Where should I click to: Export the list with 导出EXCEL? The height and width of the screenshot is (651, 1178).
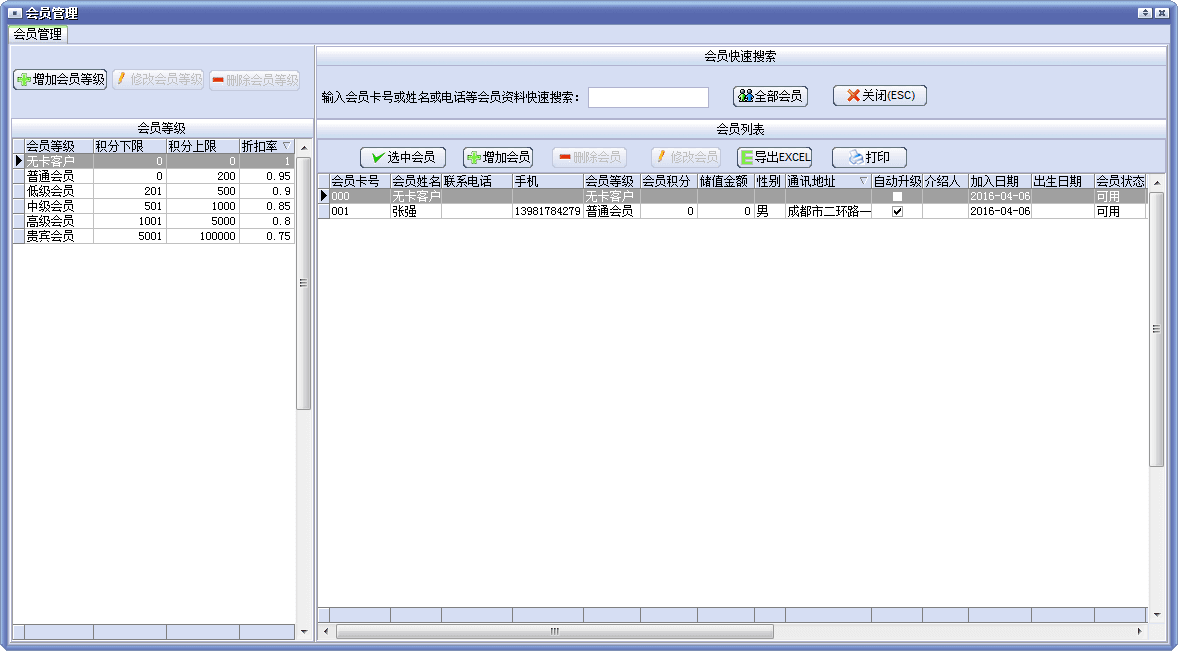[x=775, y=157]
